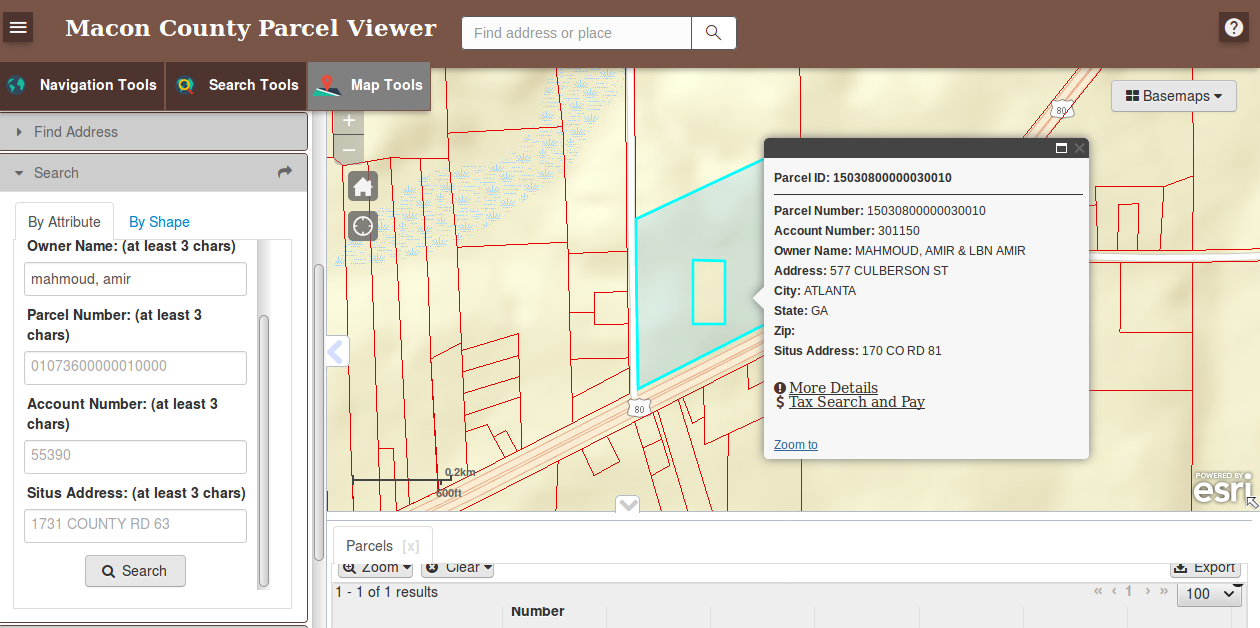
Task: Click the Zoom to link in the popup
Action: 796,445
